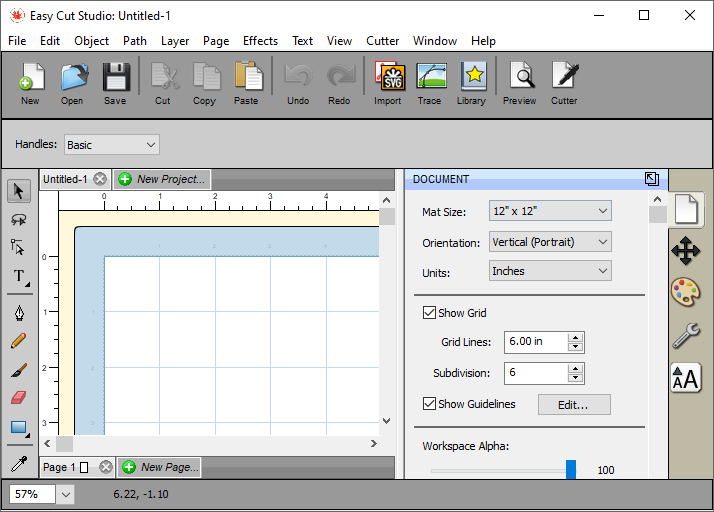This screenshot has height=512, width=714.
Task: Open the Effects menu
Action: 260,41
